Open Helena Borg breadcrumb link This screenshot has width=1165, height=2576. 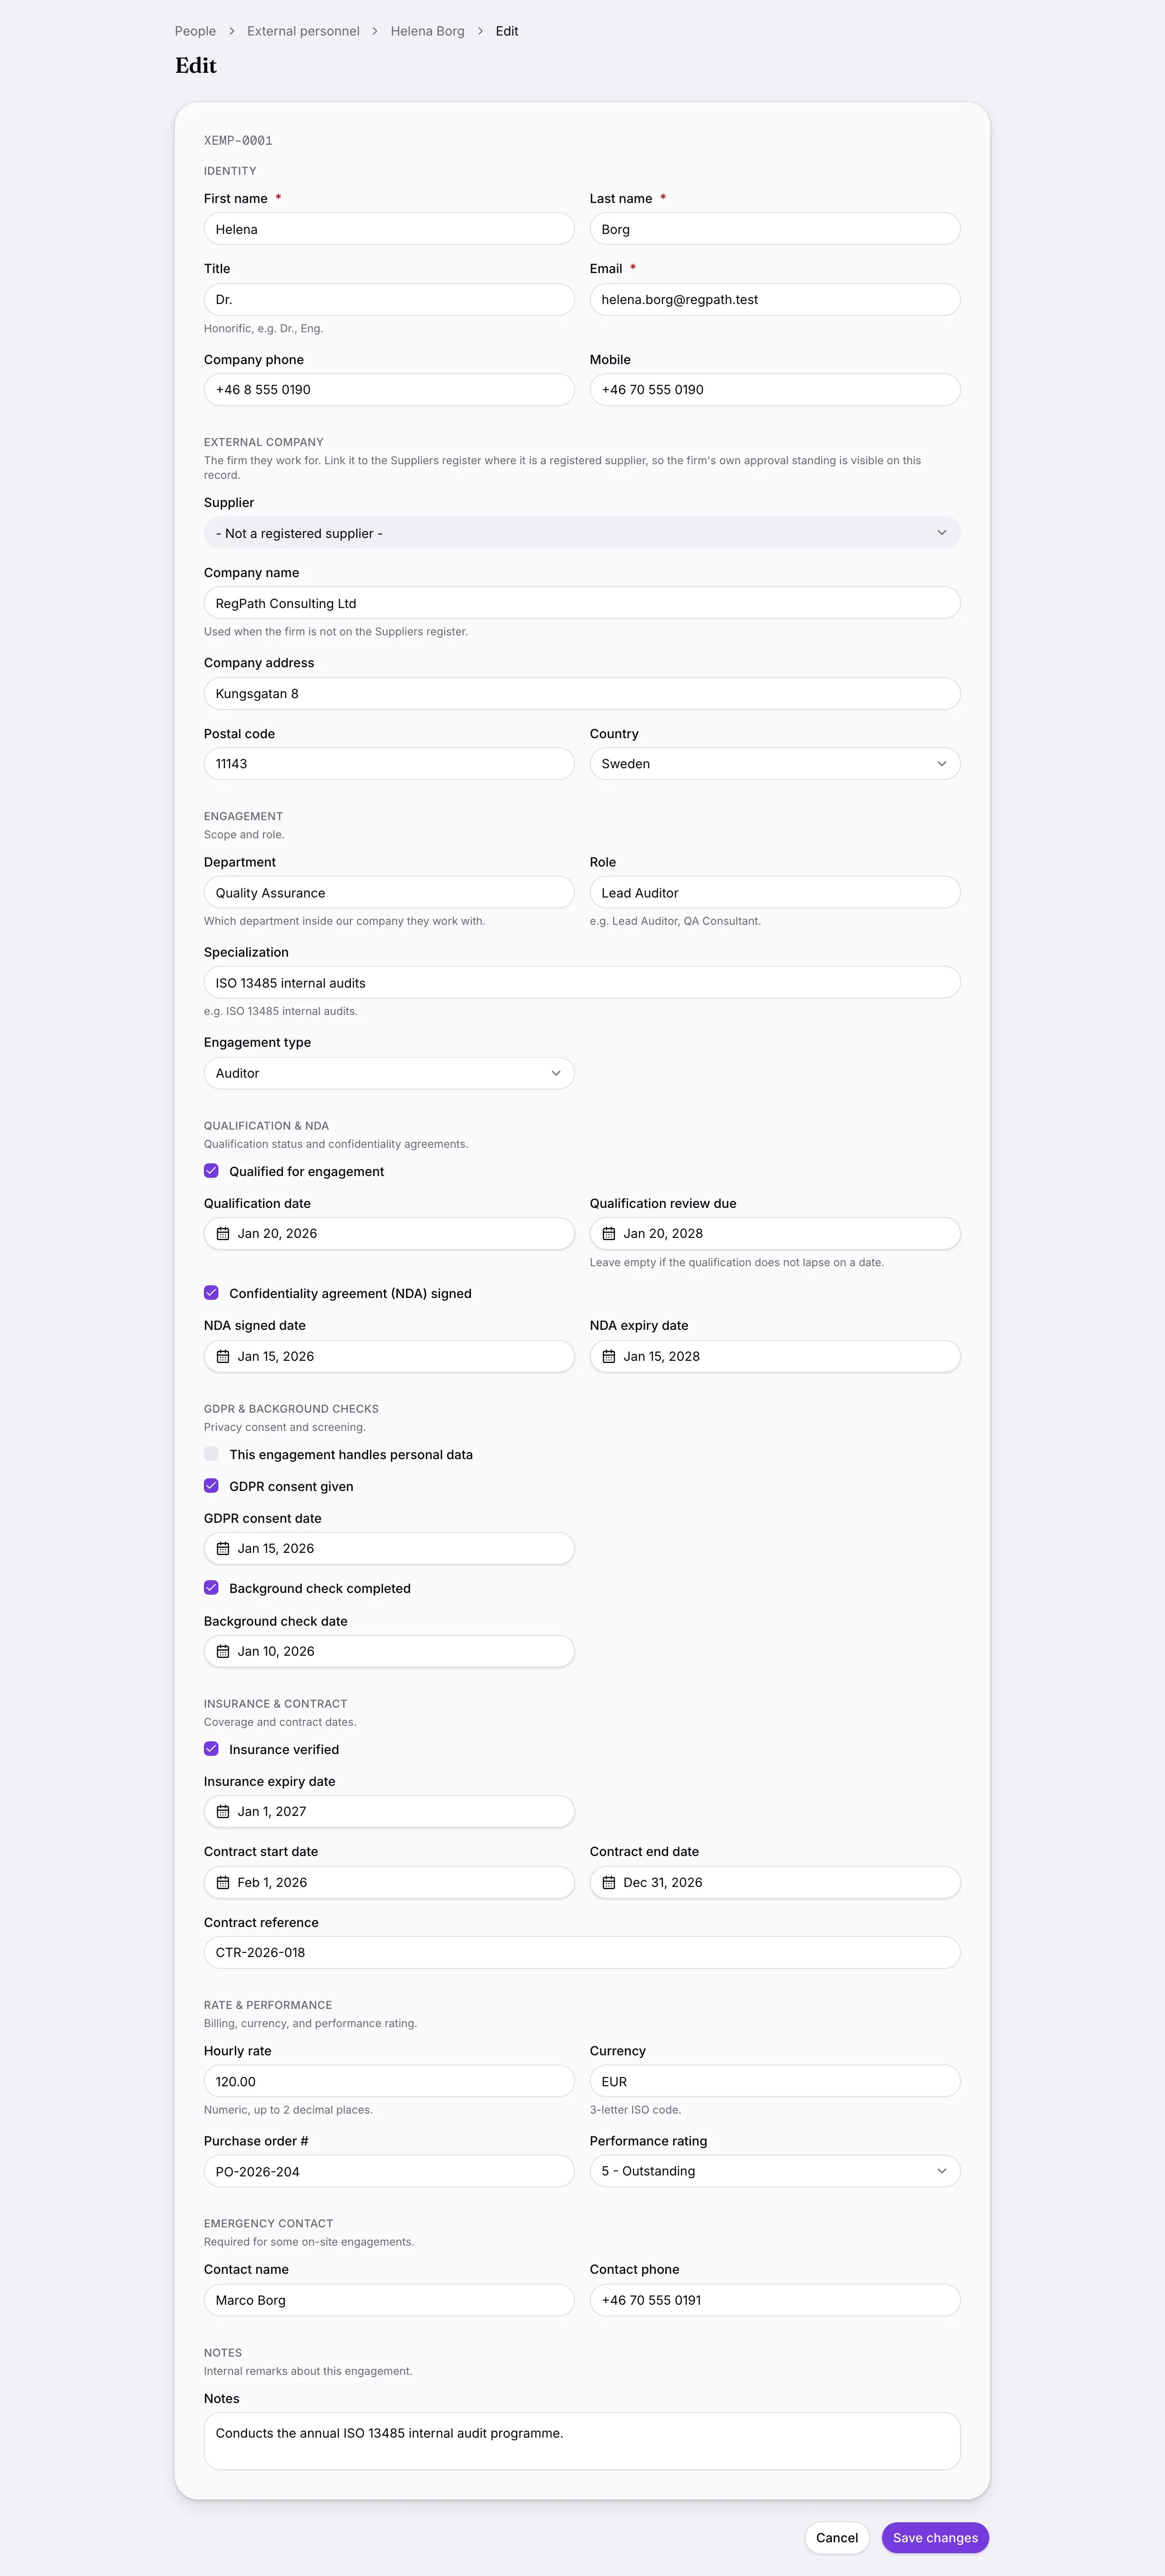click(427, 31)
